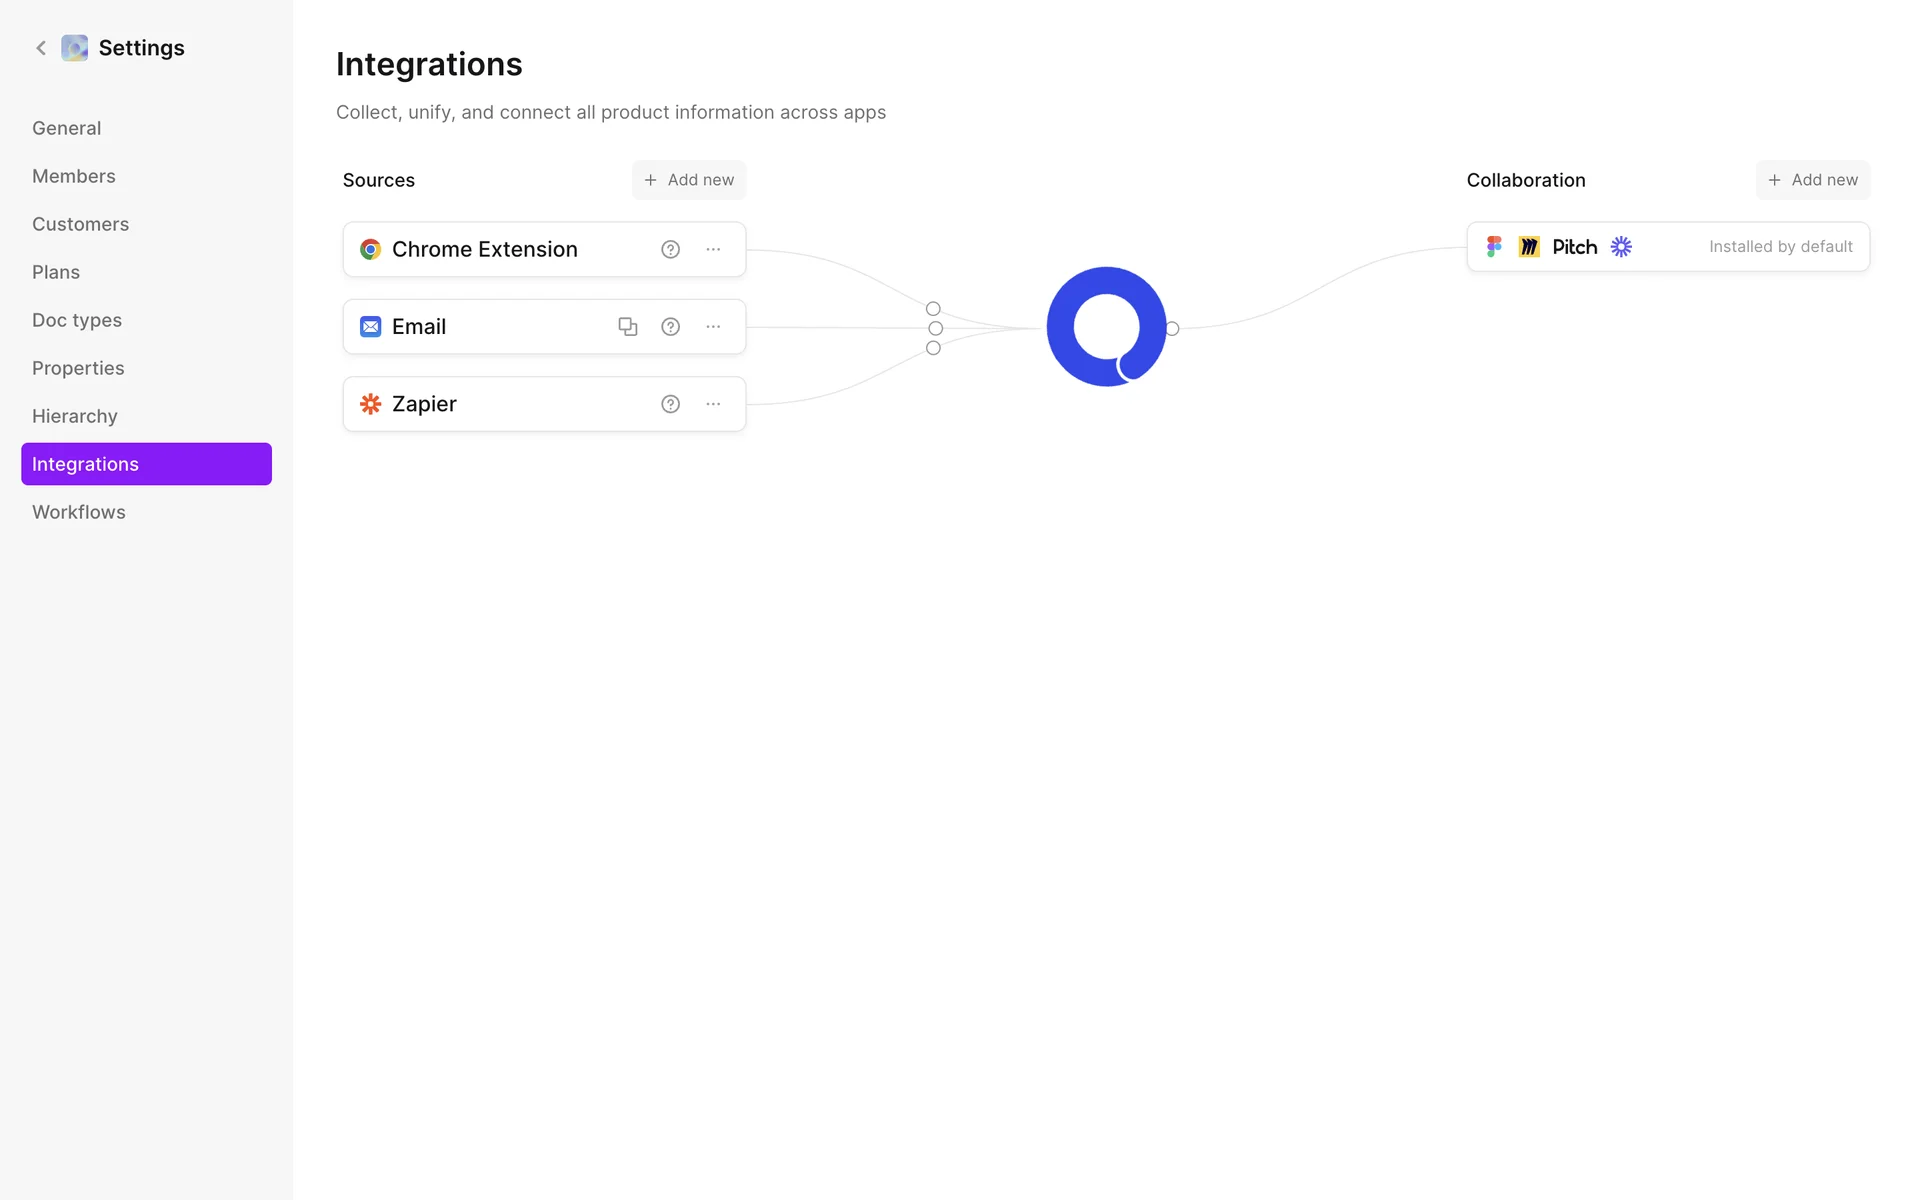1920x1200 pixels.
Task: Open Doc types settings
Action: [77, 320]
